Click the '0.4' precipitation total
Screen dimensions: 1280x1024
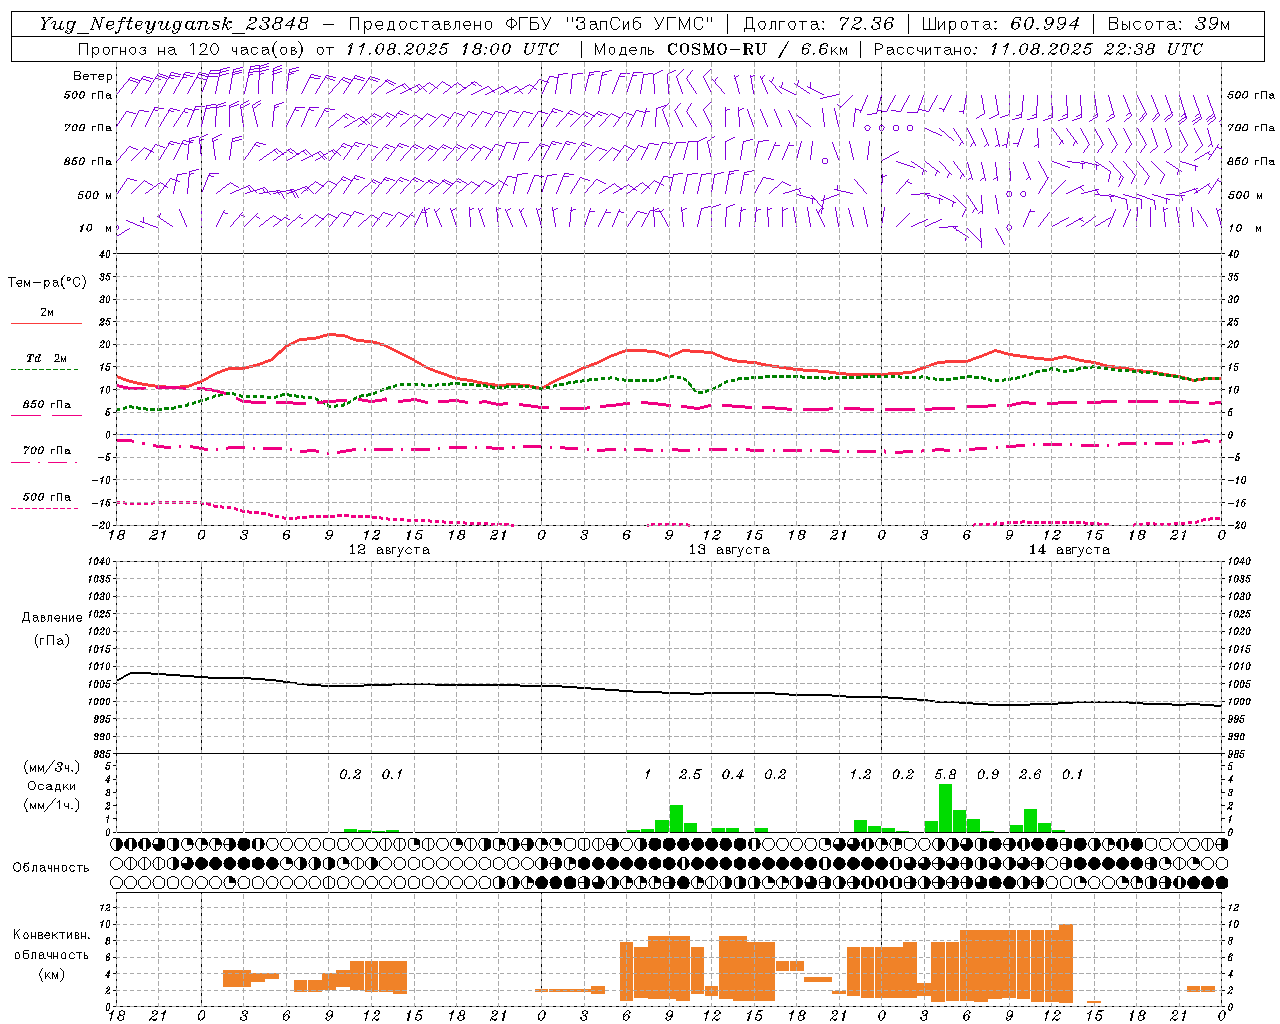click(733, 774)
